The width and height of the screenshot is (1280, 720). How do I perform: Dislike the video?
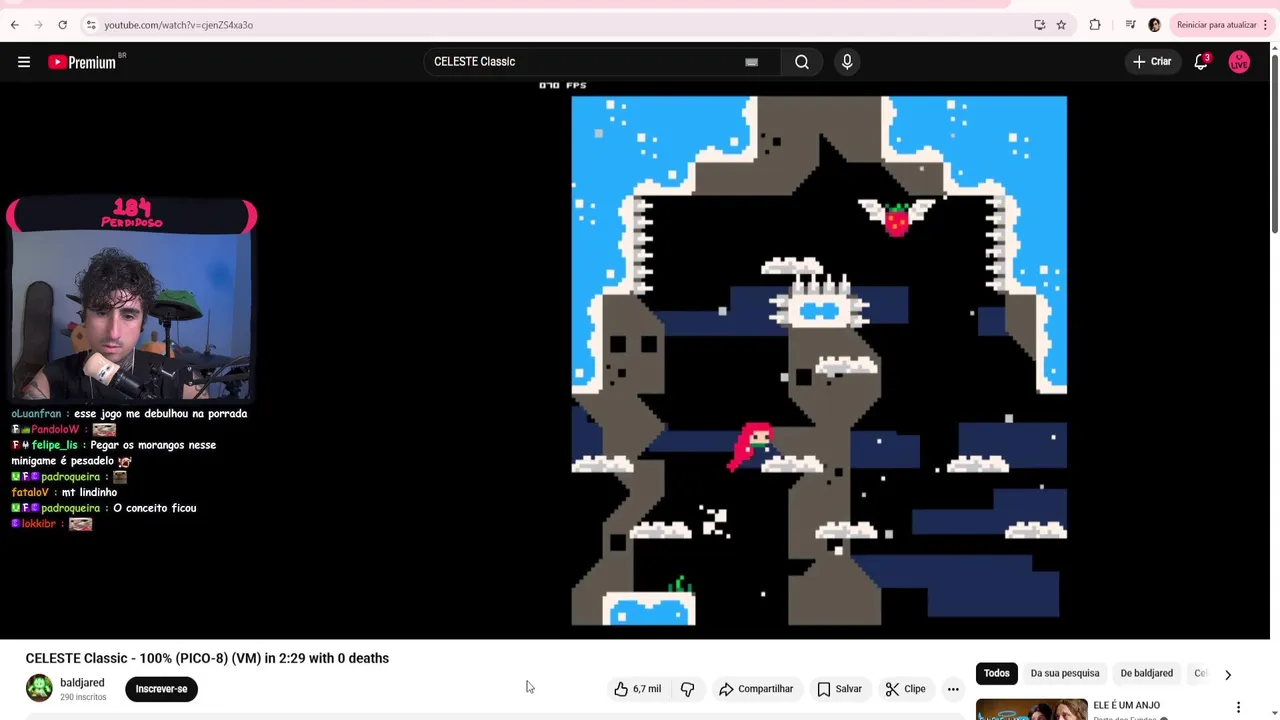pyautogui.click(x=687, y=689)
